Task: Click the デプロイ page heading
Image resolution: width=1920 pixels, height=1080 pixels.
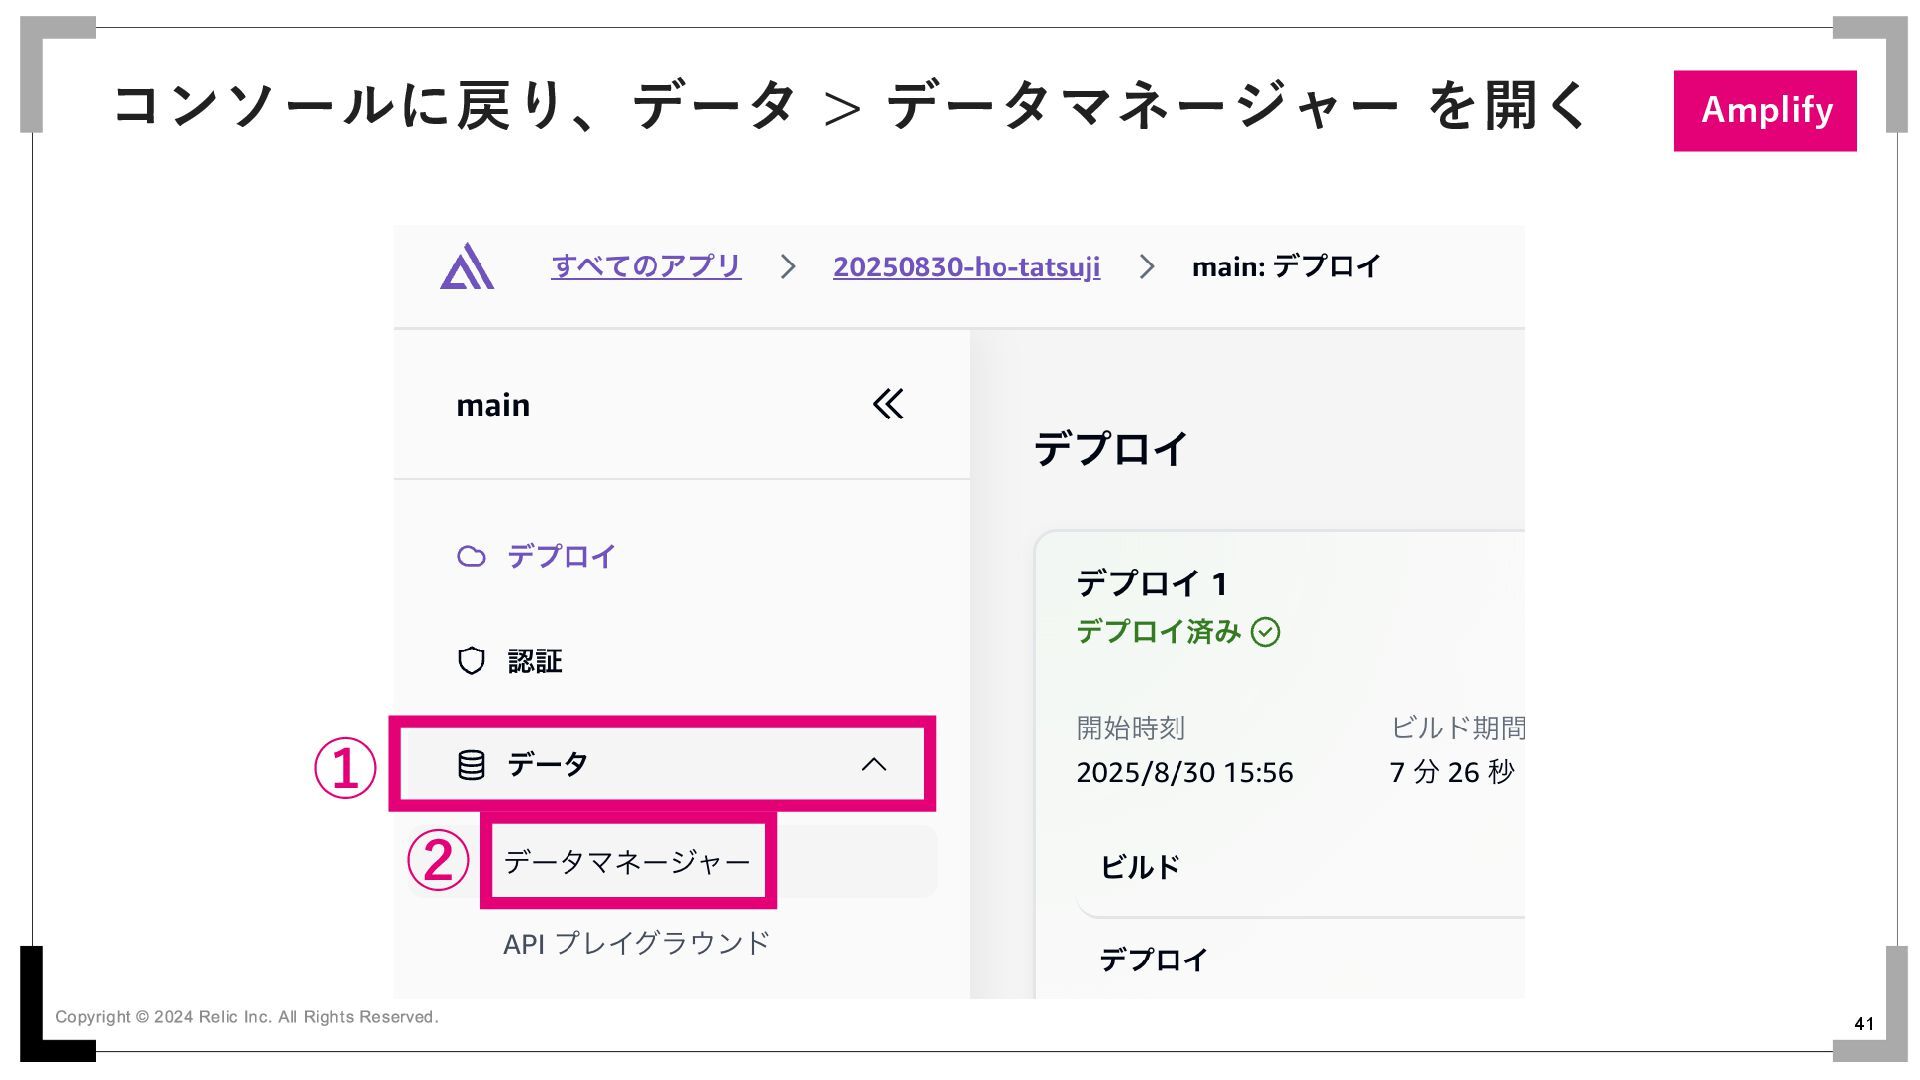Action: (x=1111, y=448)
